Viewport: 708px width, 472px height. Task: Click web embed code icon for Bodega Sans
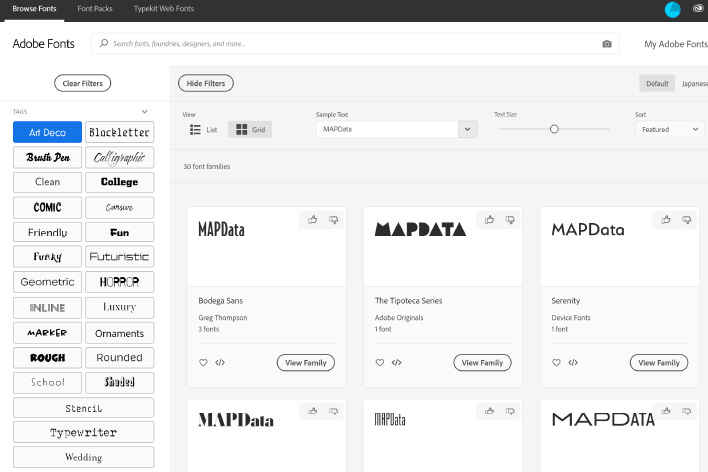click(220, 362)
